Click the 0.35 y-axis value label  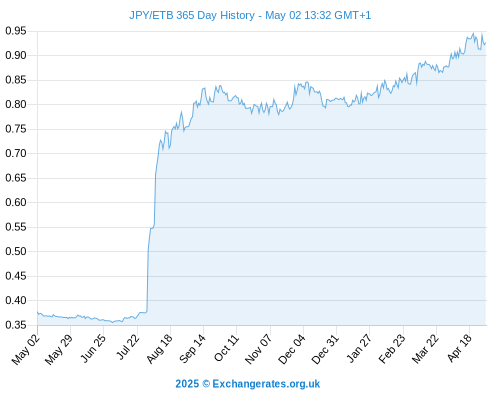pos(16,325)
